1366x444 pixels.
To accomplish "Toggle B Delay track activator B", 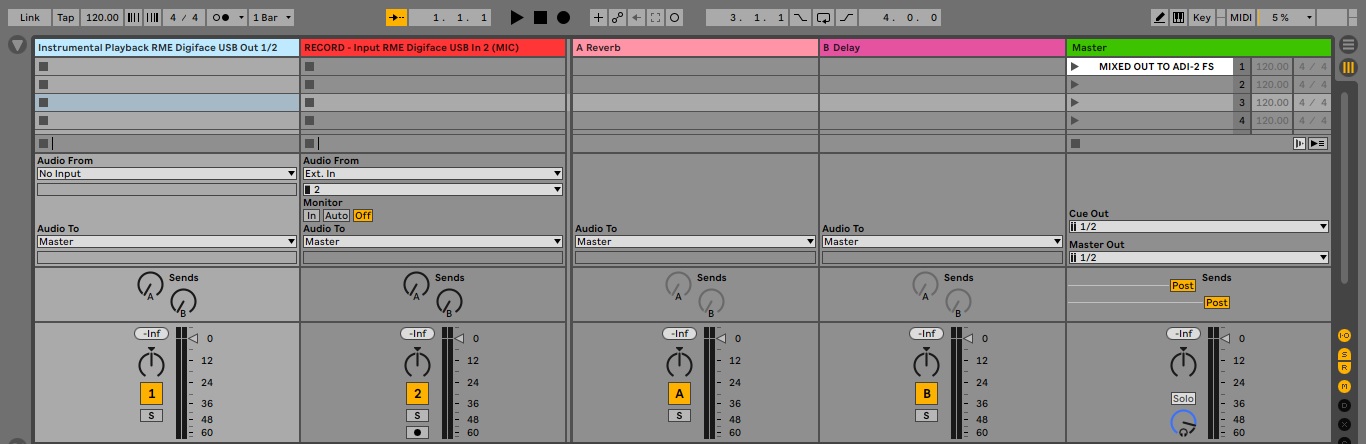I will 926,393.
